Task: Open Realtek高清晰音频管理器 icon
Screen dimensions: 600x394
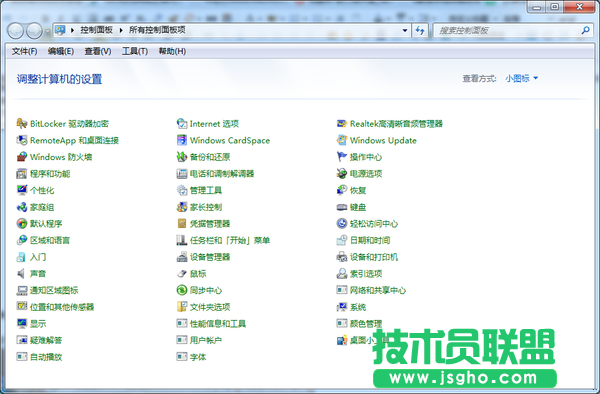Action: [x=342, y=124]
